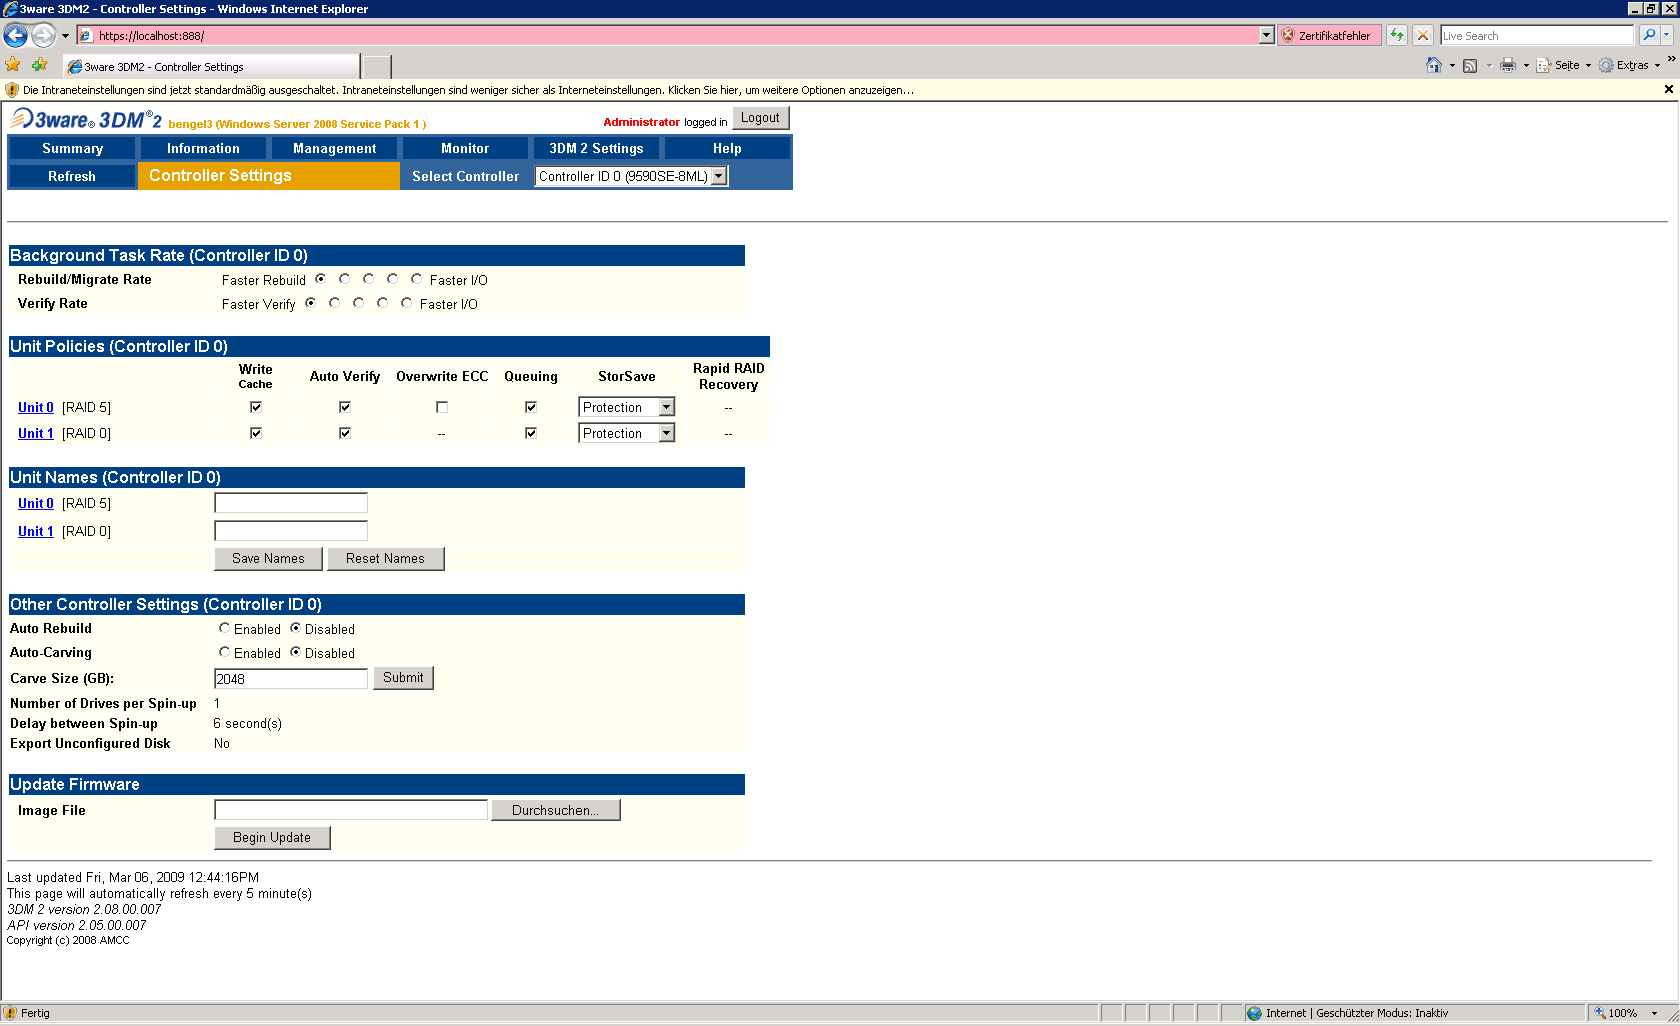Screen dimensions: 1680x1026
Task: Click the 3ware 3DM2 logo
Action: tap(86, 120)
